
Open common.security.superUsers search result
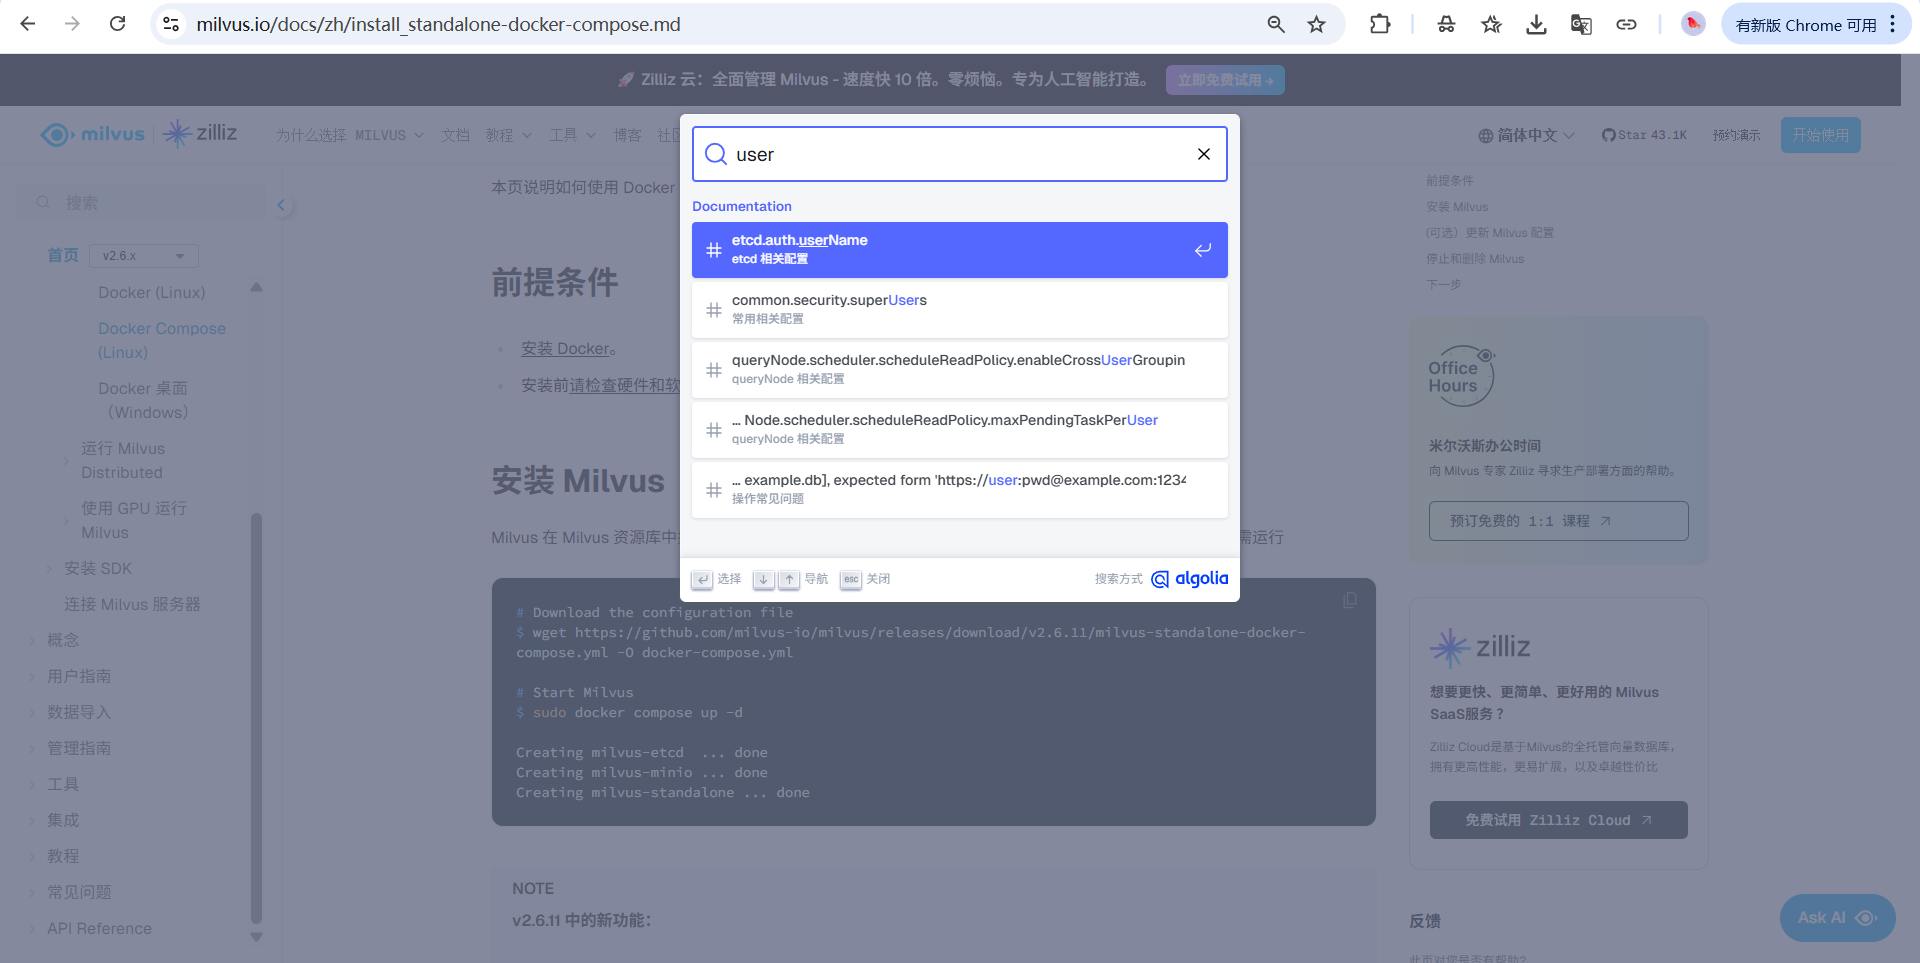[960, 310]
